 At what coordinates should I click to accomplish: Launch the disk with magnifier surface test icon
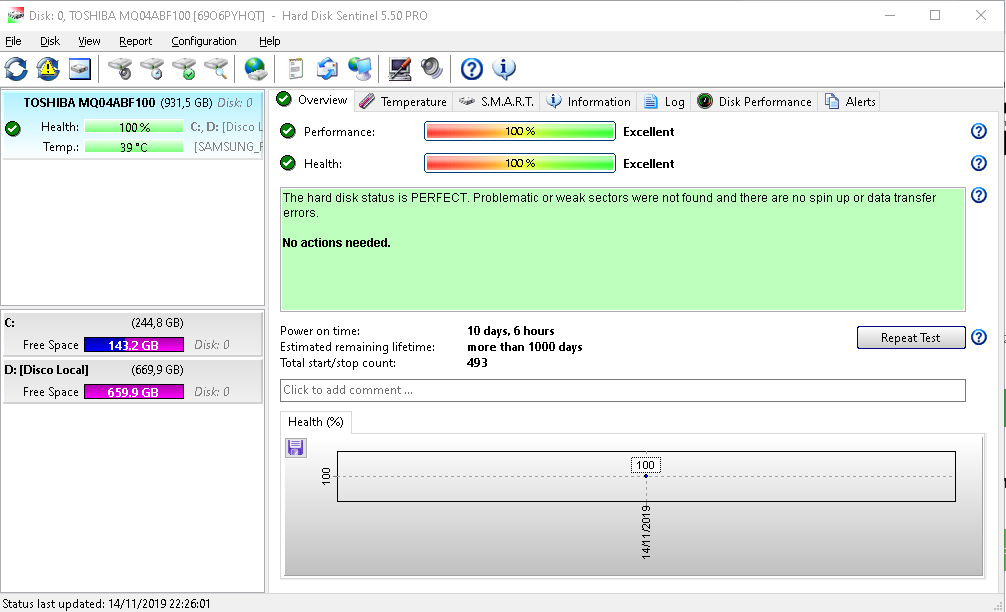coord(216,69)
